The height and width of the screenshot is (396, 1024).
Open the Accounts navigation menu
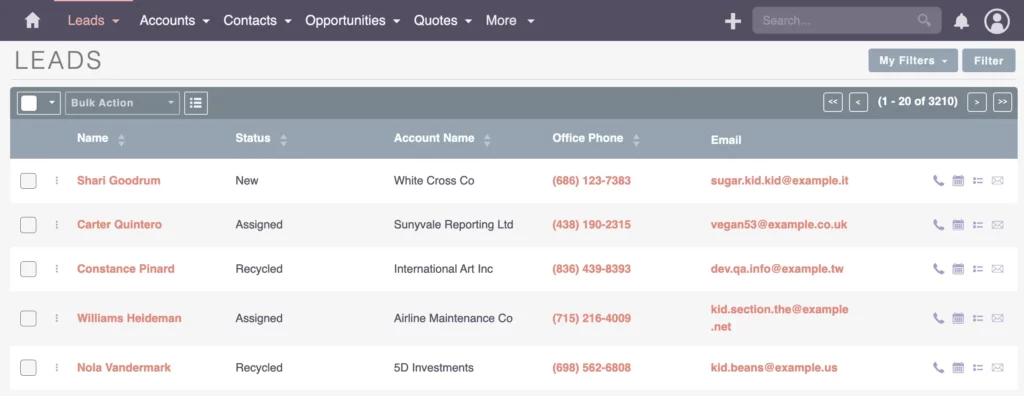174,20
